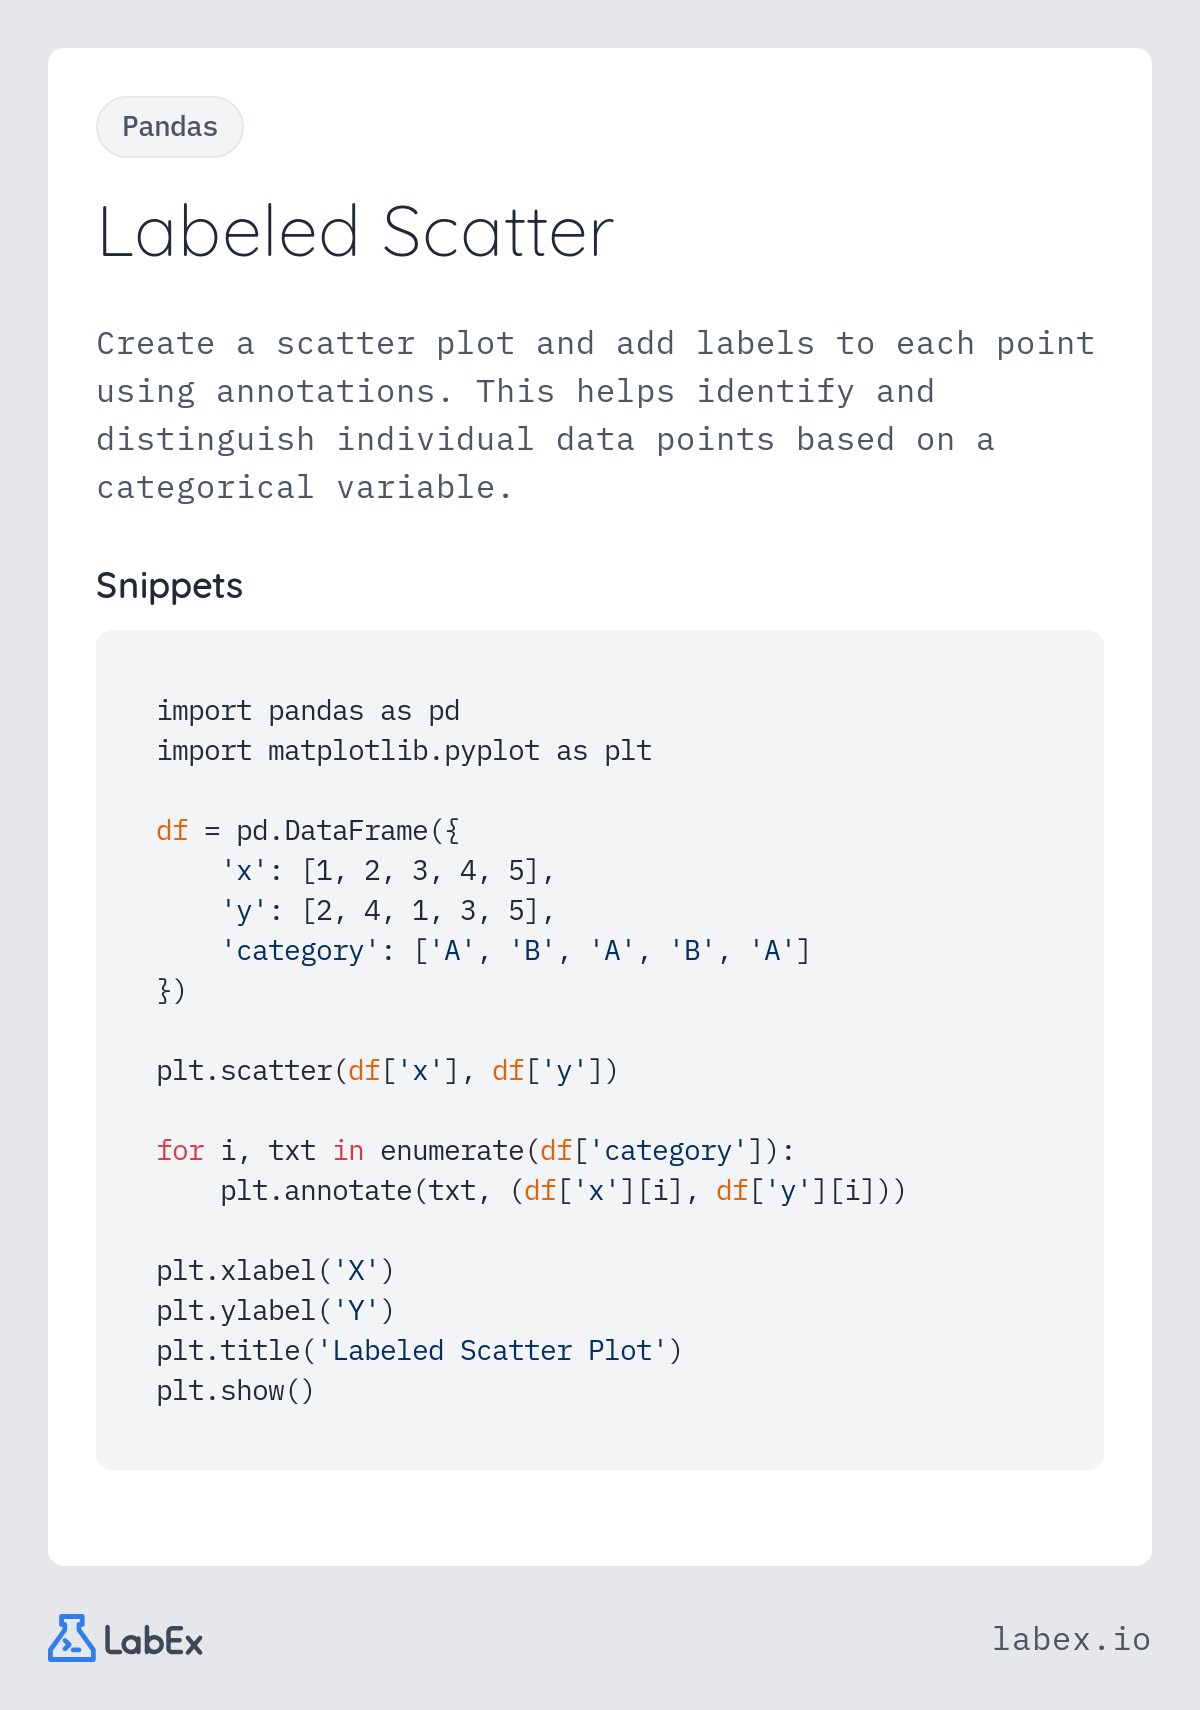Viewport: 1200px width, 1710px height.
Task: Click the plt.scatter code line
Action: [387, 1071]
